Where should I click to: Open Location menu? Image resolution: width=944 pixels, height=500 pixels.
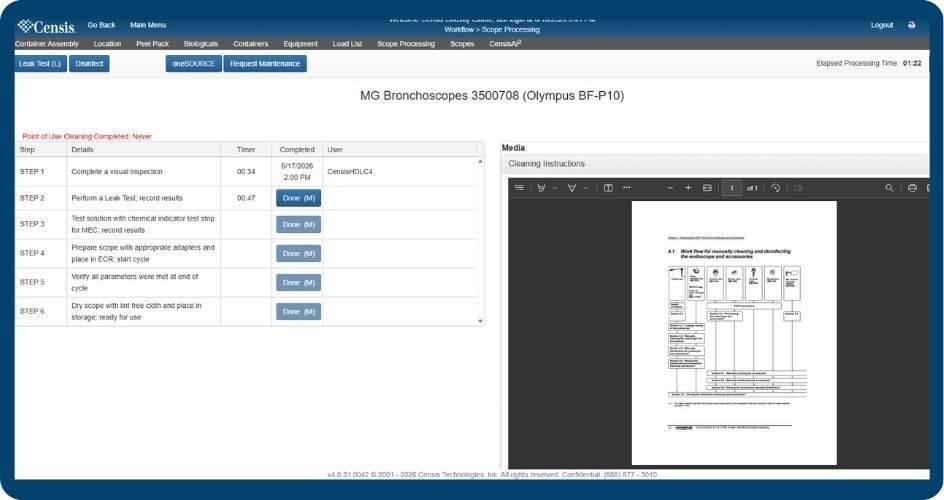point(107,44)
